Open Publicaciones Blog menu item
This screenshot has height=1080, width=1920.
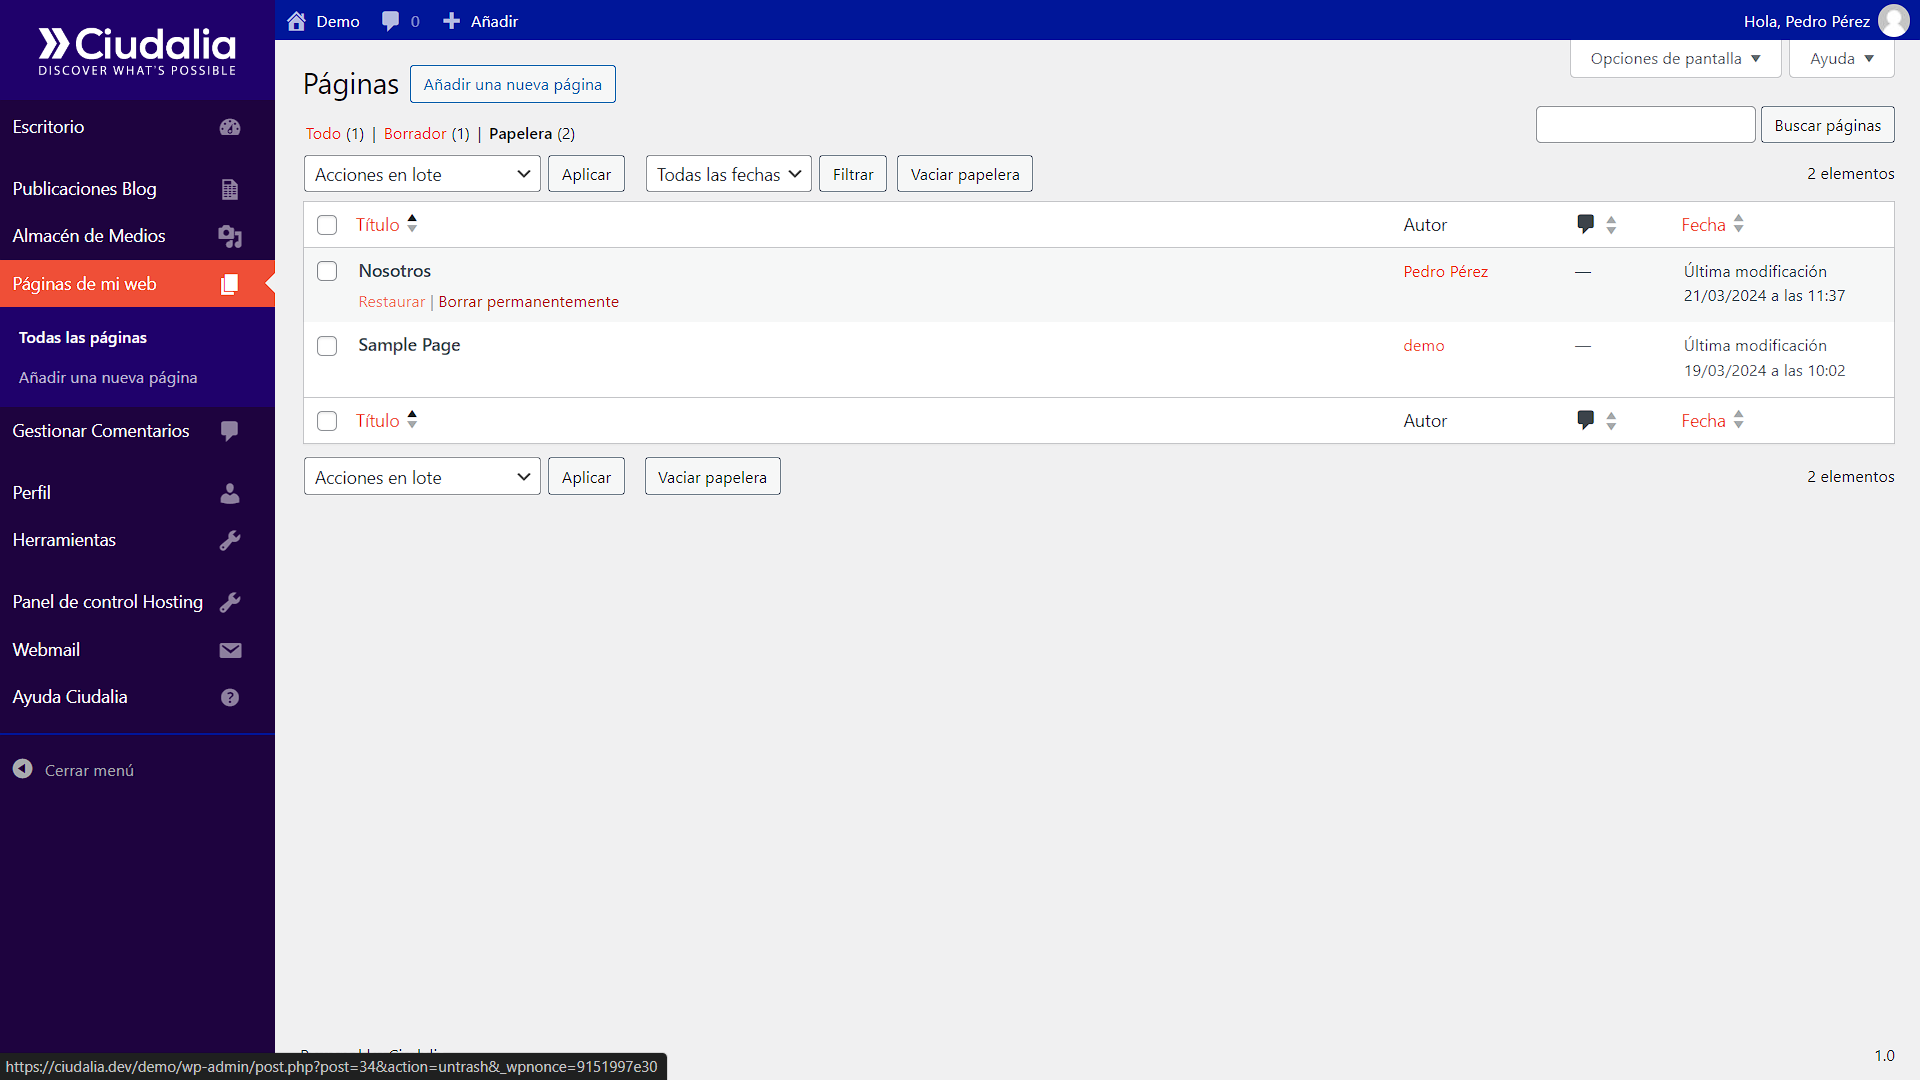point(85,189)
